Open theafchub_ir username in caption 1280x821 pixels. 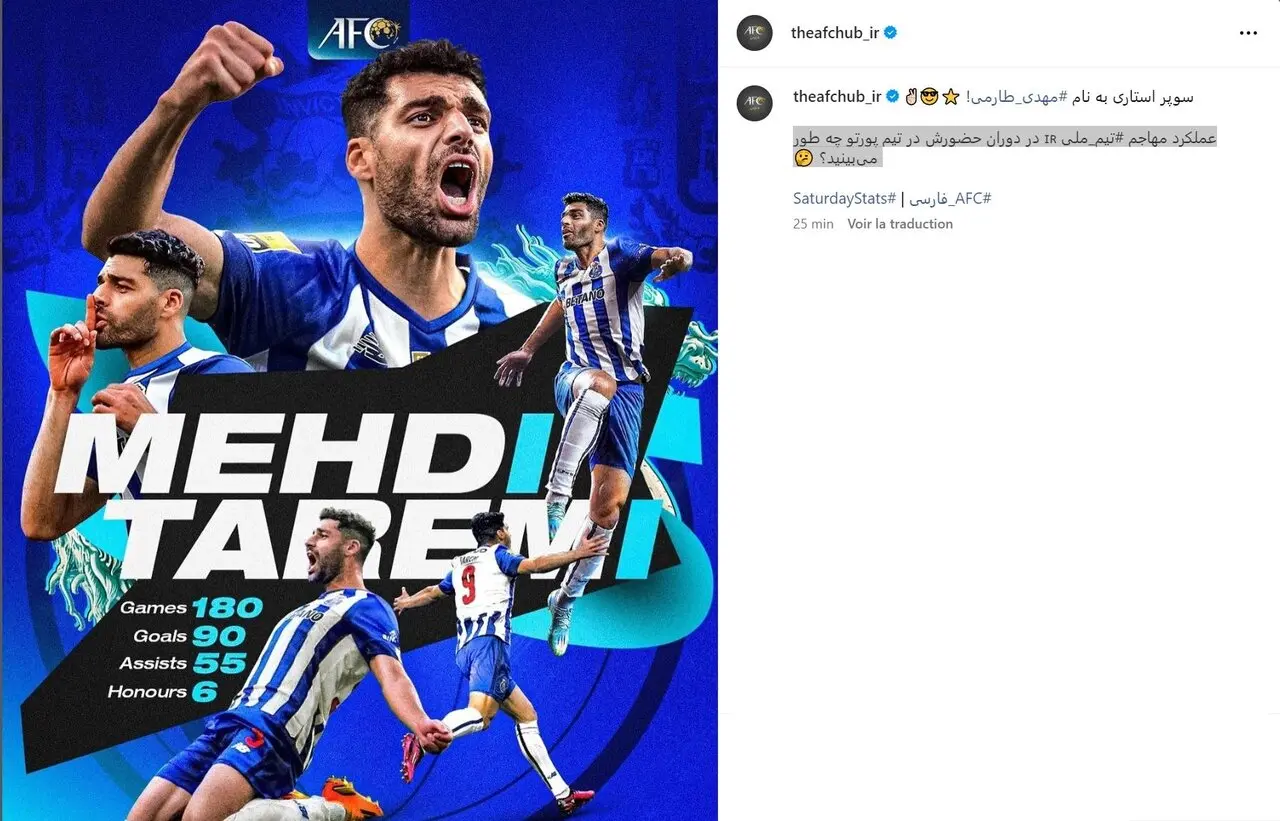click(837, 97)
